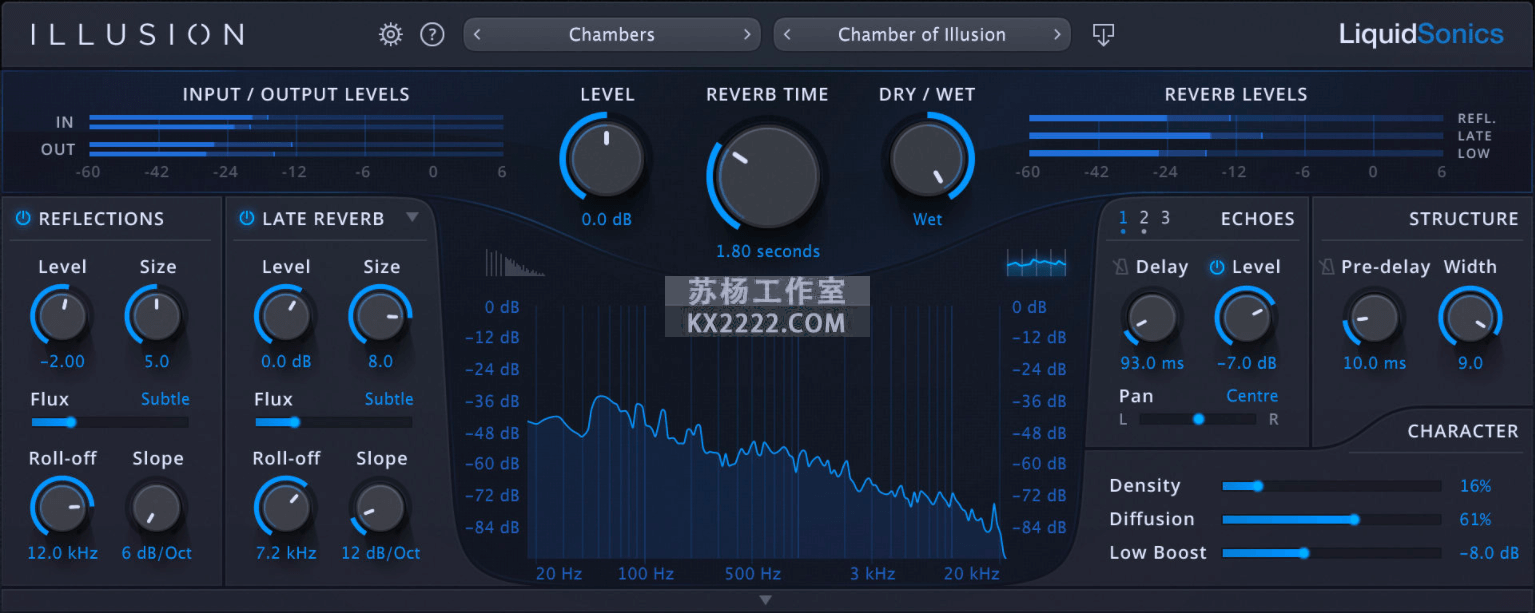
Task: Select Echoes tab 3
Action: pos(1165,218)
